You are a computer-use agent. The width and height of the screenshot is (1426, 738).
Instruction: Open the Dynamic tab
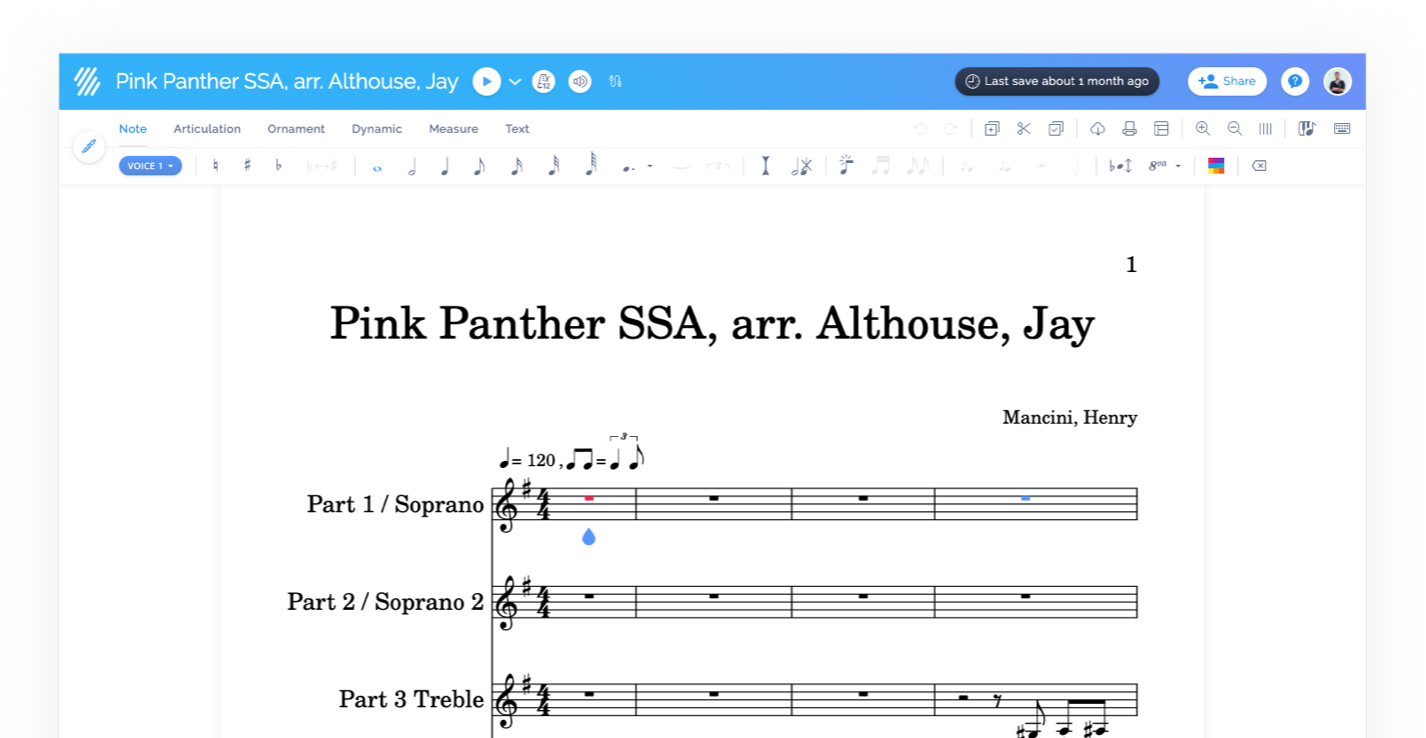click(x=377, y=129)
